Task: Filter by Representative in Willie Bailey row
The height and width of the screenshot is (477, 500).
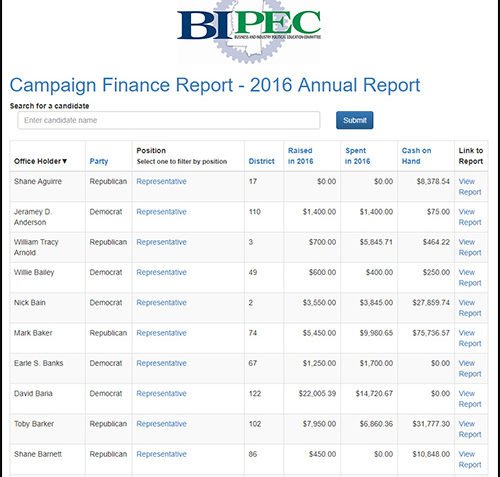Action: coord(161,273)
